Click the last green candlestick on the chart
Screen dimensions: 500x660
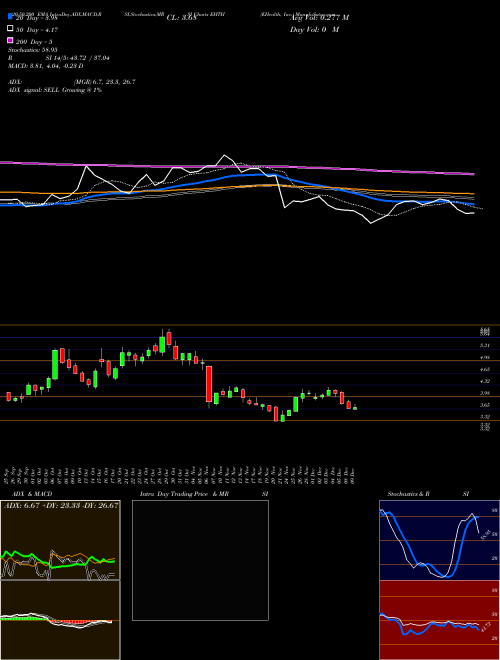coord(355,408)
